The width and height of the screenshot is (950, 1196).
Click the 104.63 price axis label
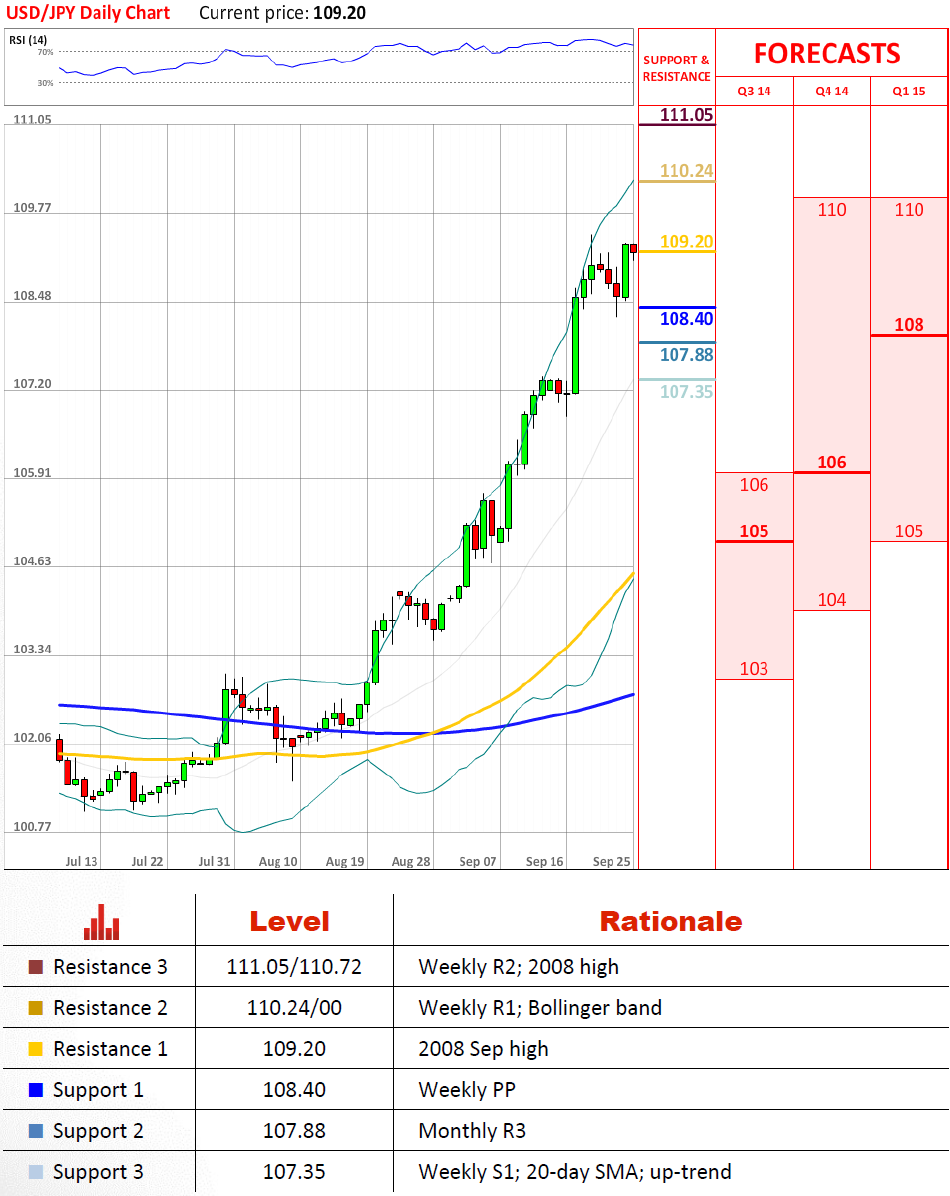point(32,561)
